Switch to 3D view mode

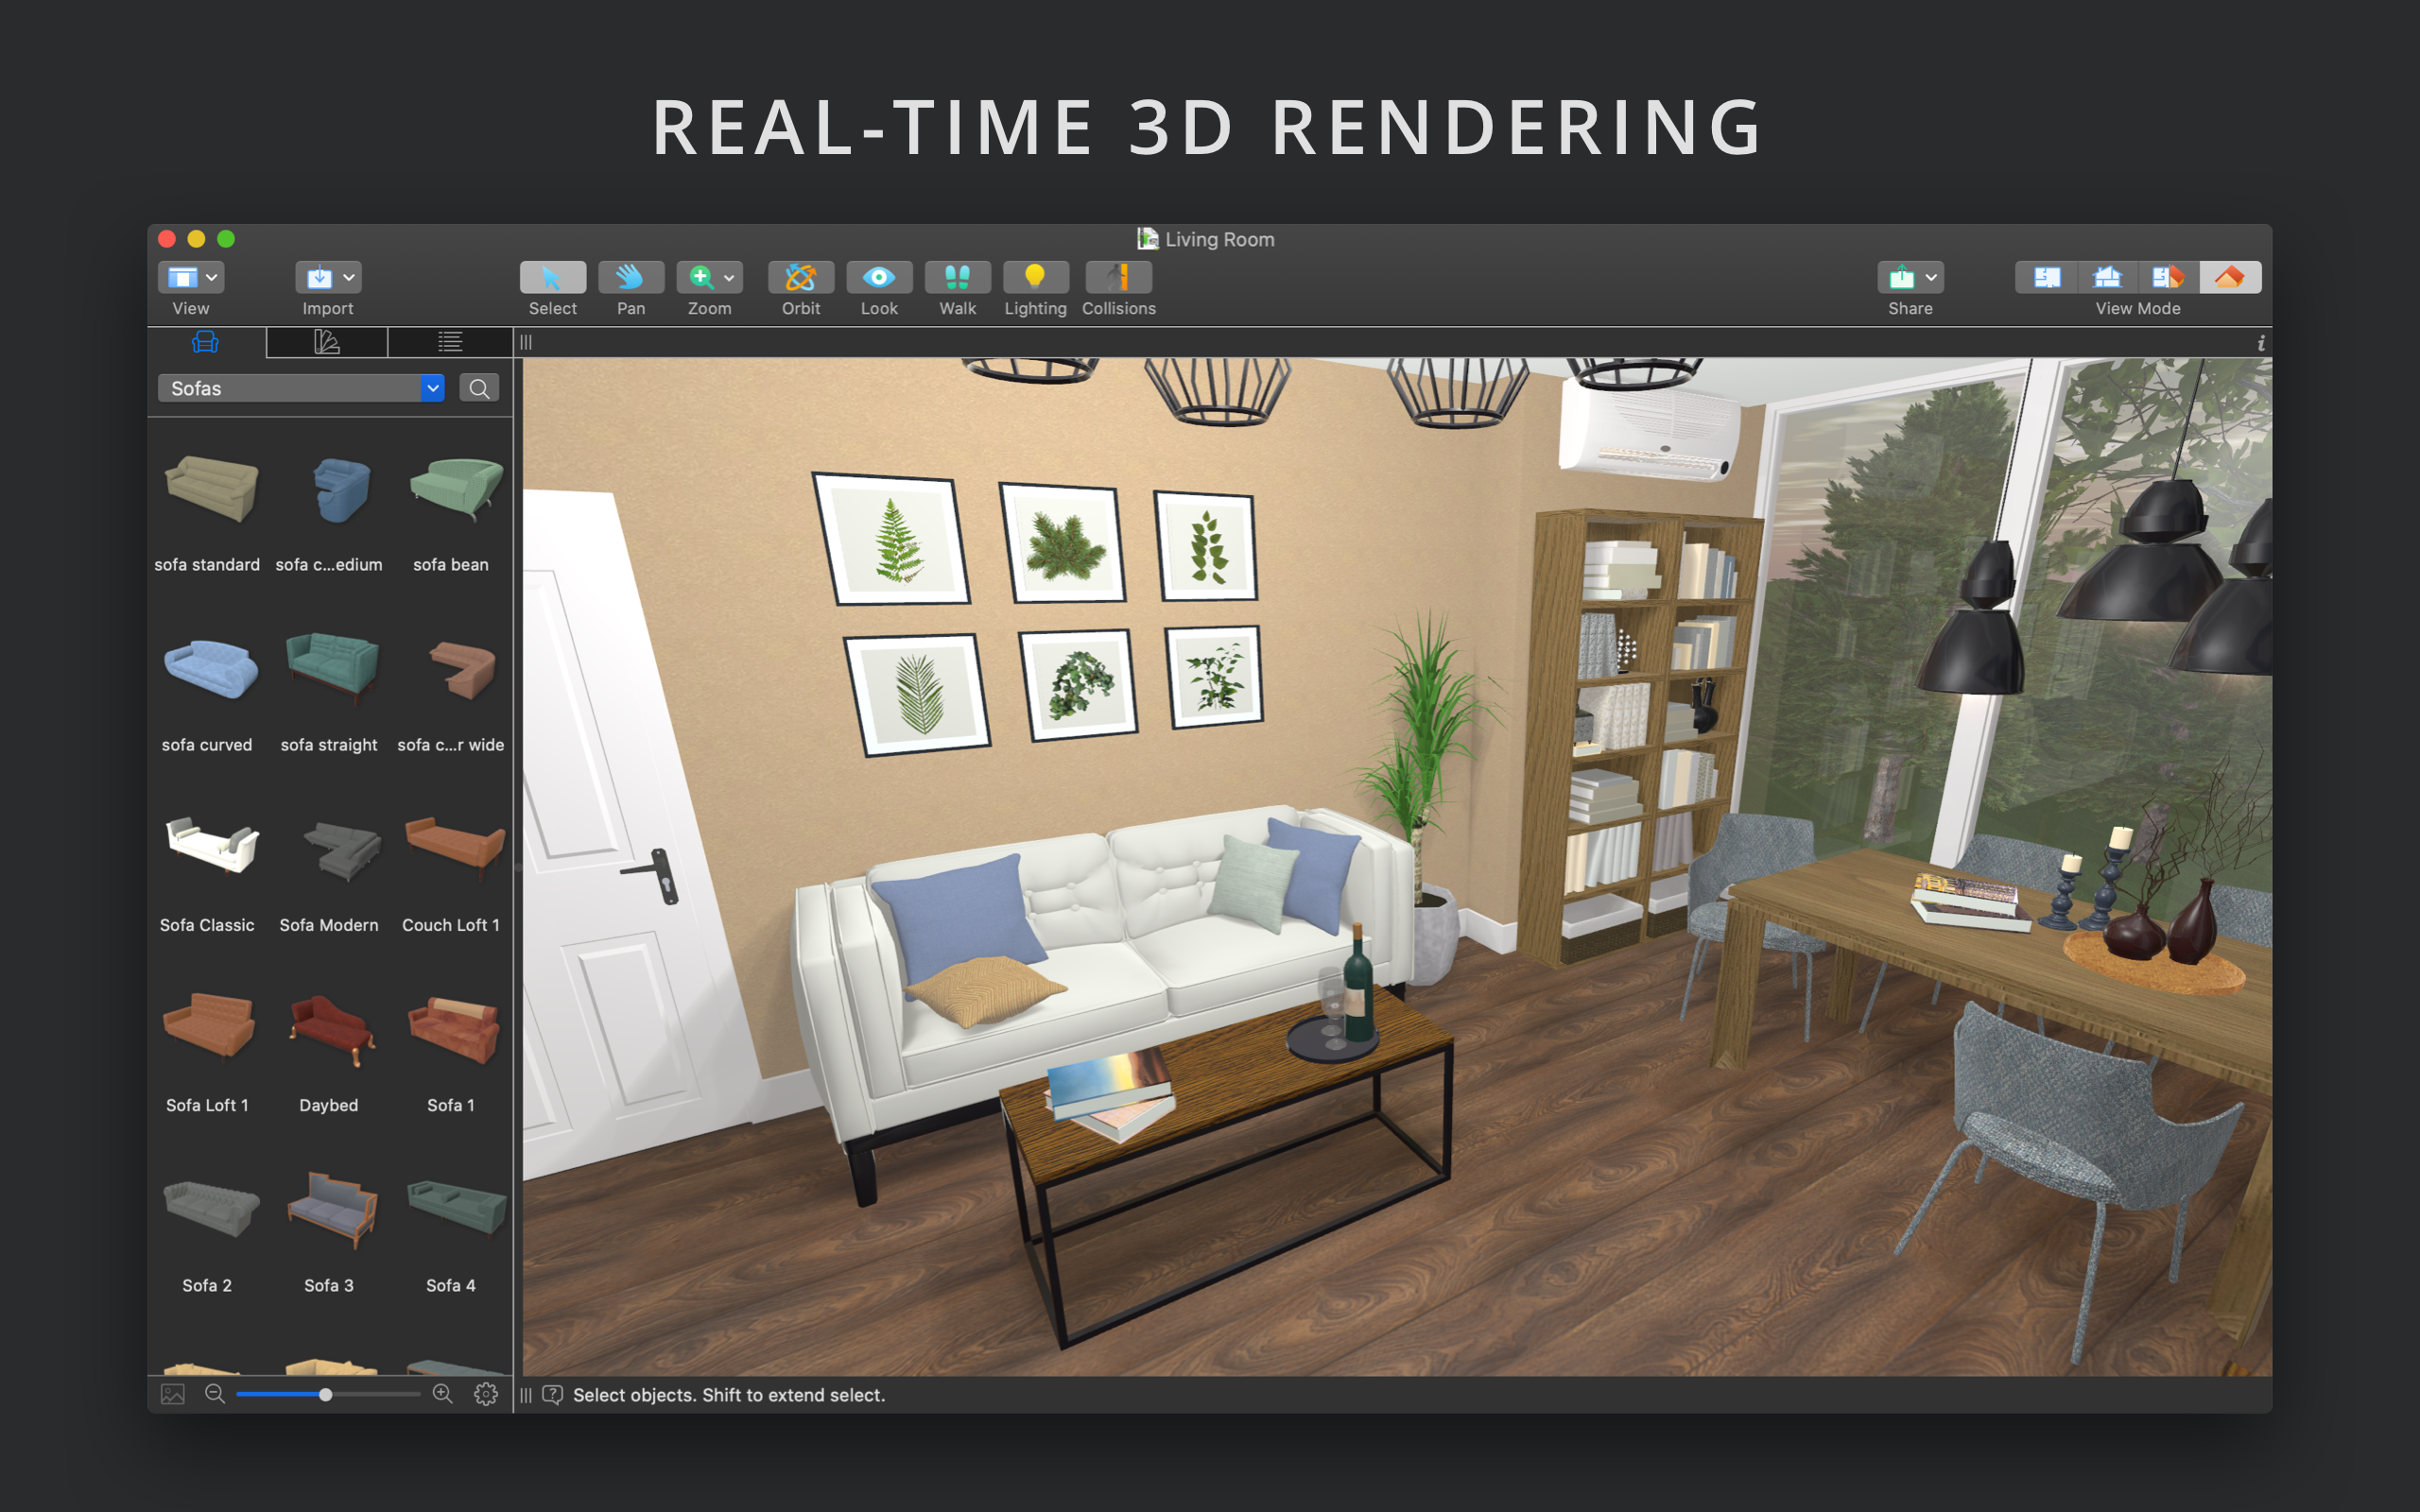click(x=2229, y=277)
